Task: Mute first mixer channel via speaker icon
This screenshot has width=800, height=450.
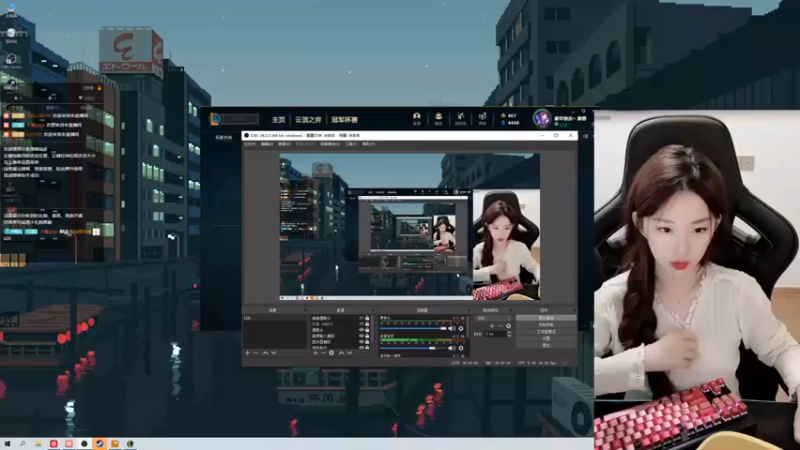Action: click(x=452, y=329)
